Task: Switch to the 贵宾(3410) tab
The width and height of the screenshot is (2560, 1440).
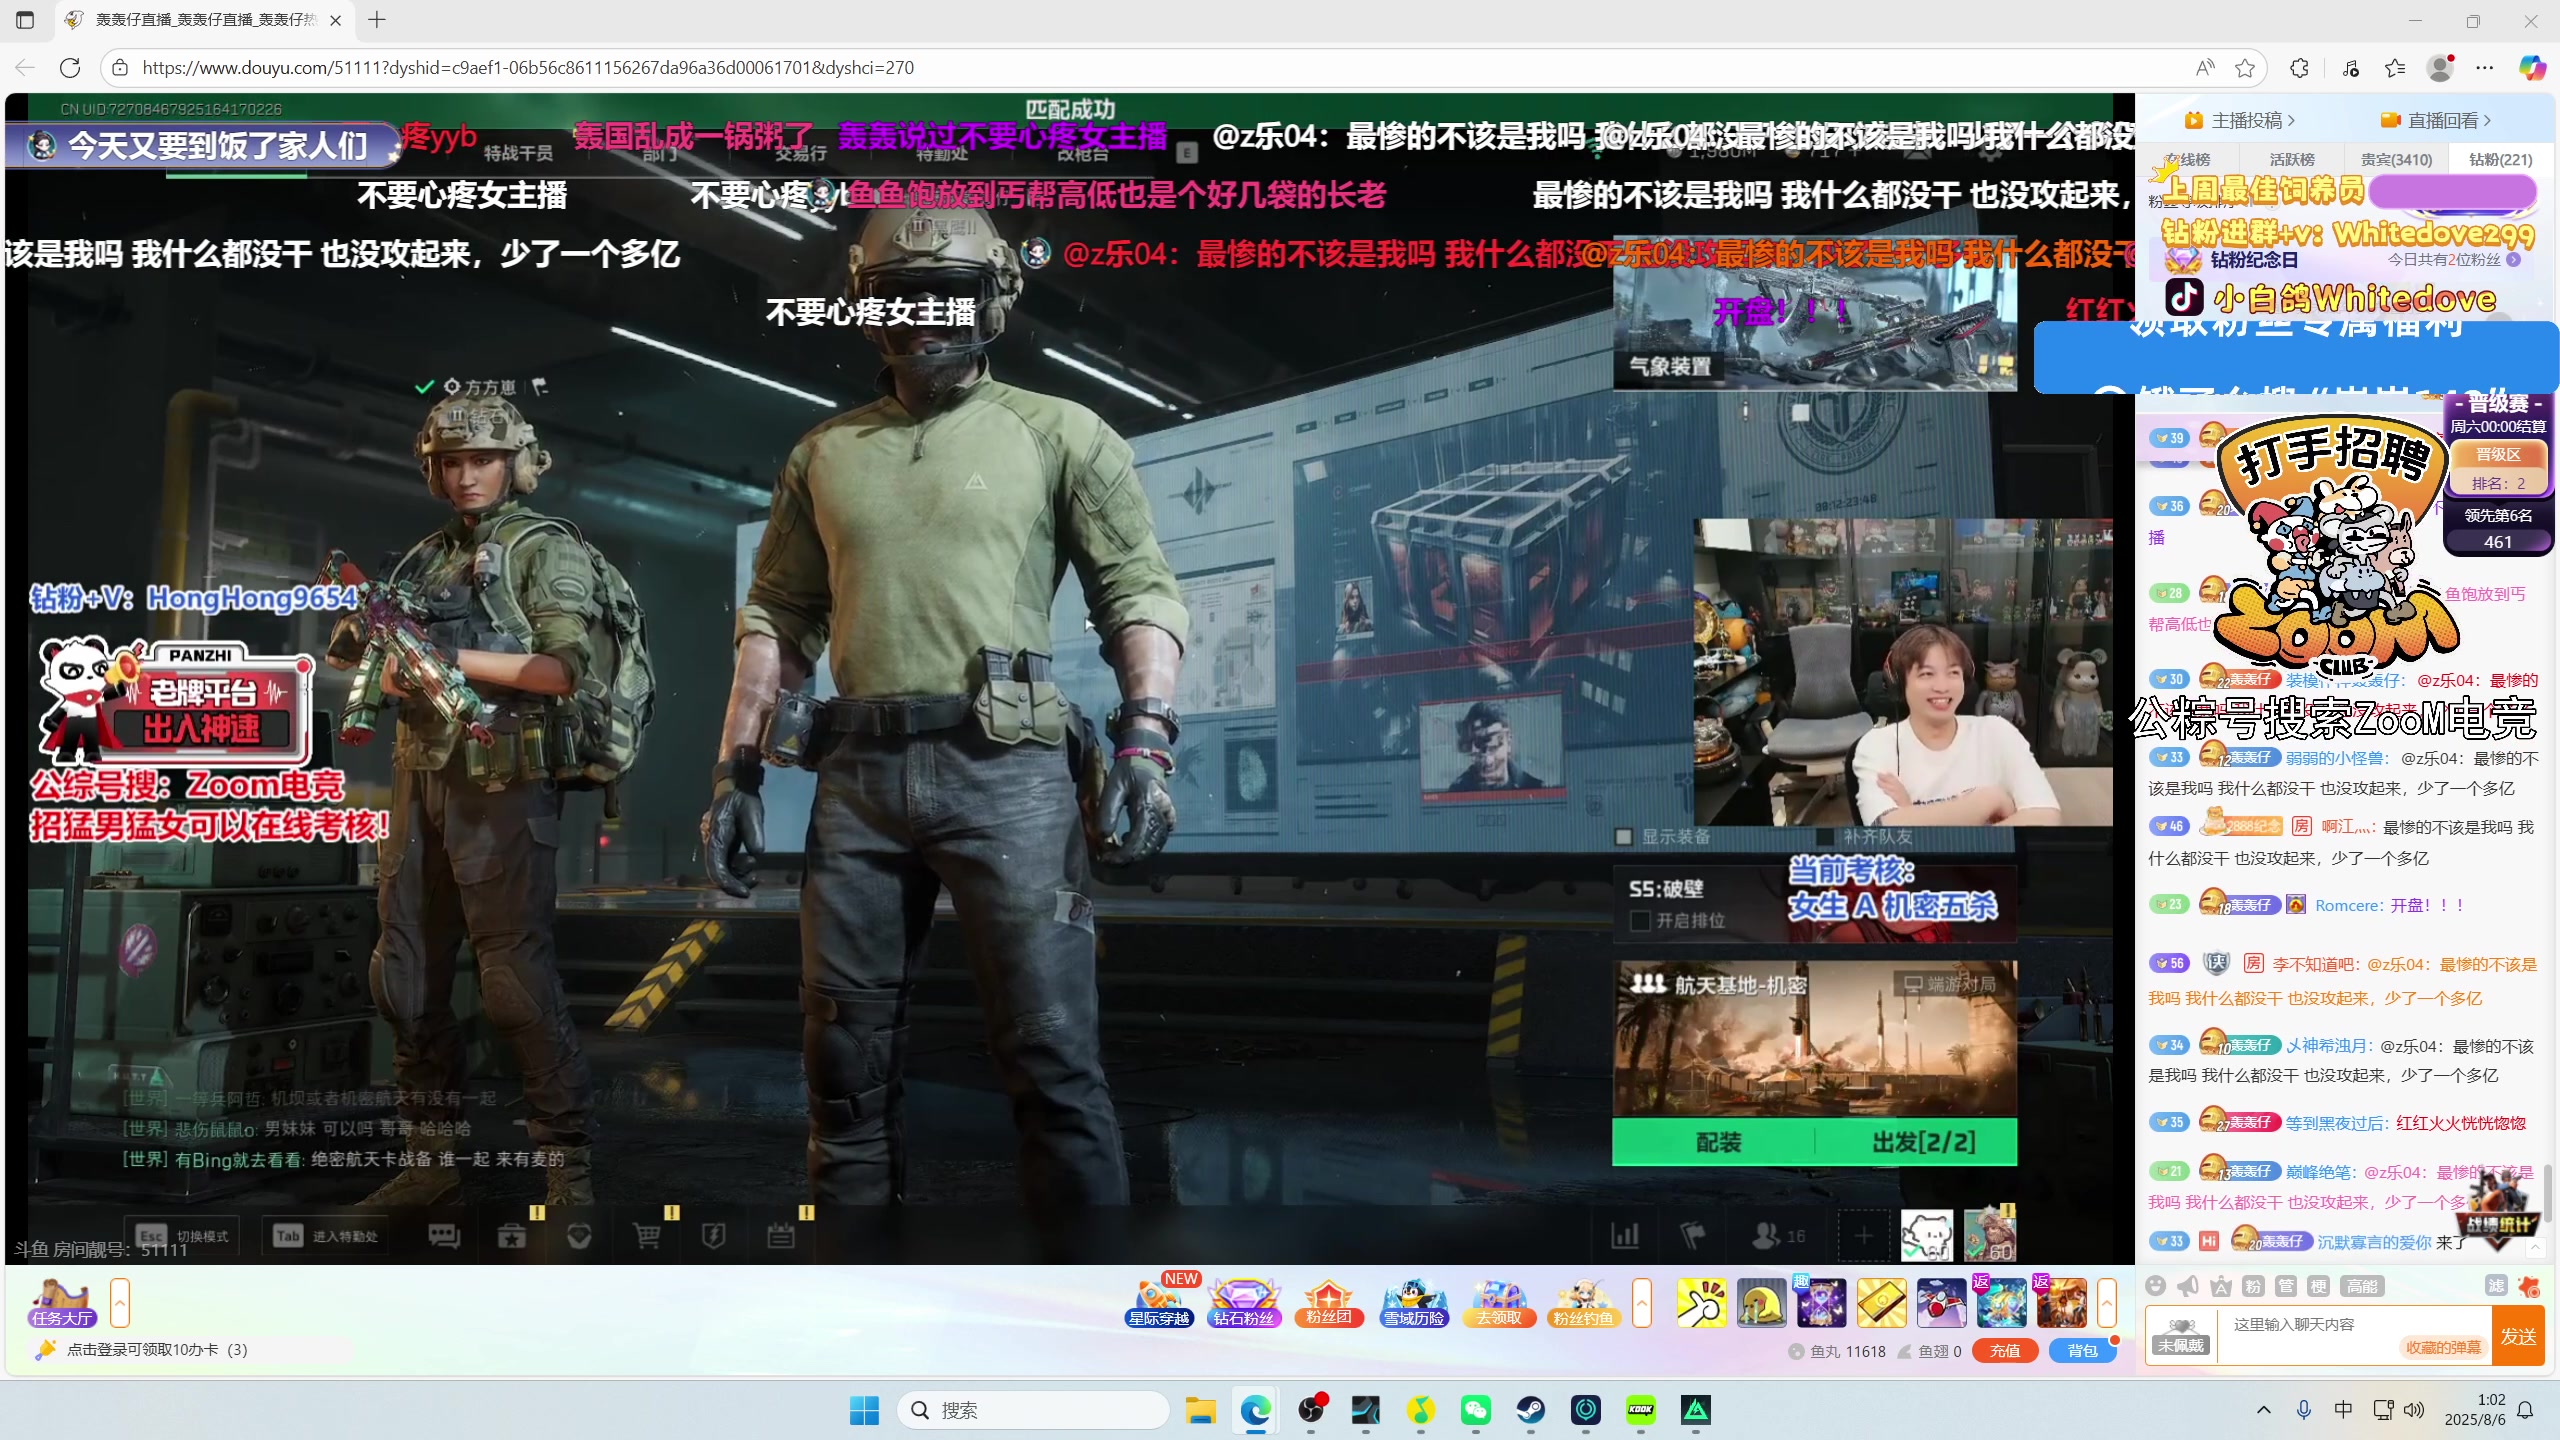Action: point(2396,159)
